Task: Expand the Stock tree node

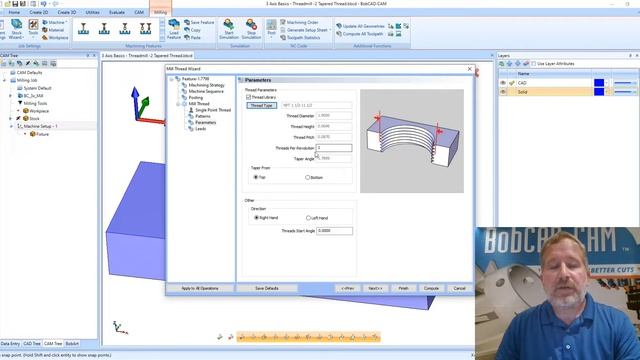Action: pos(11,118)
